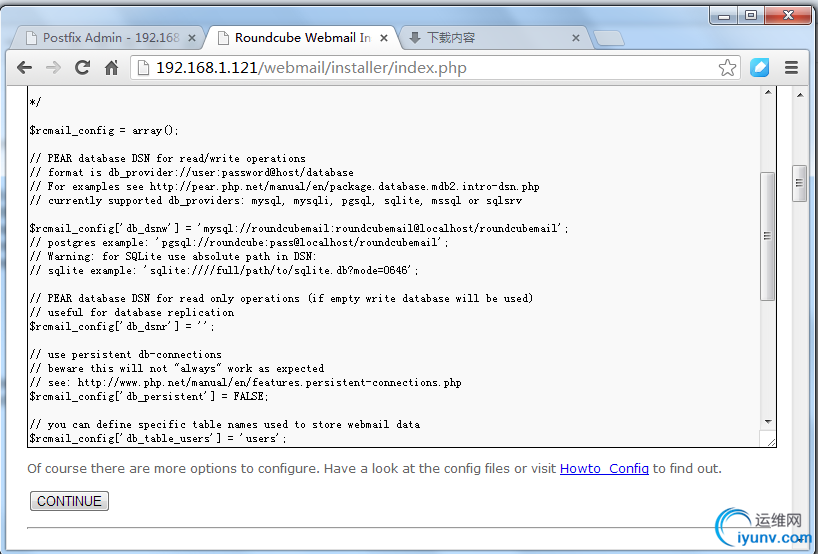Click the db_dsnr config line
This screenshot has height=554, width=818.
[122, 327]
